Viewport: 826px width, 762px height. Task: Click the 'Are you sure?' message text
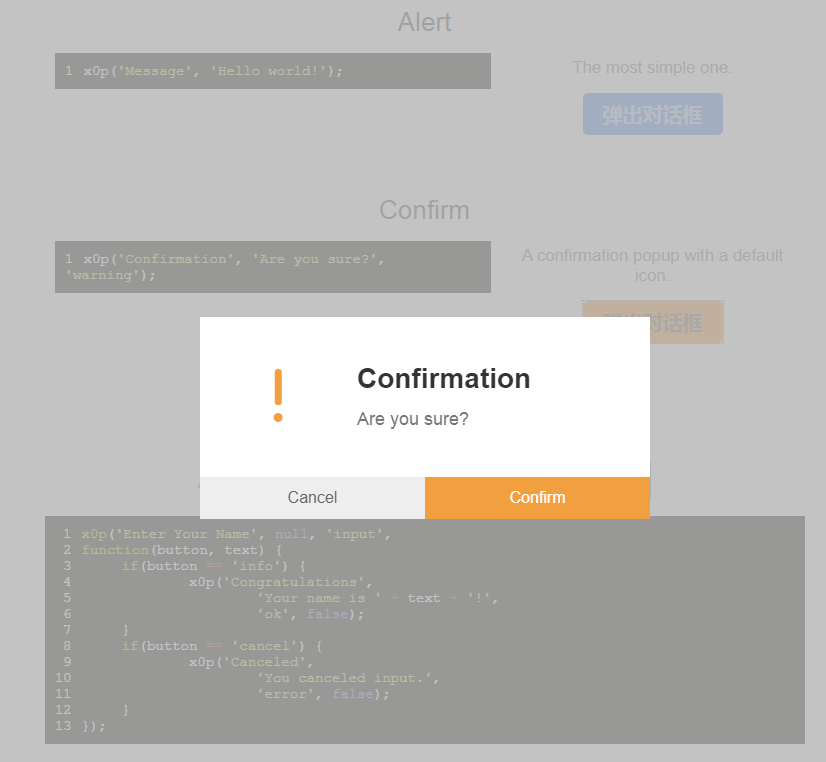point(412,419)
